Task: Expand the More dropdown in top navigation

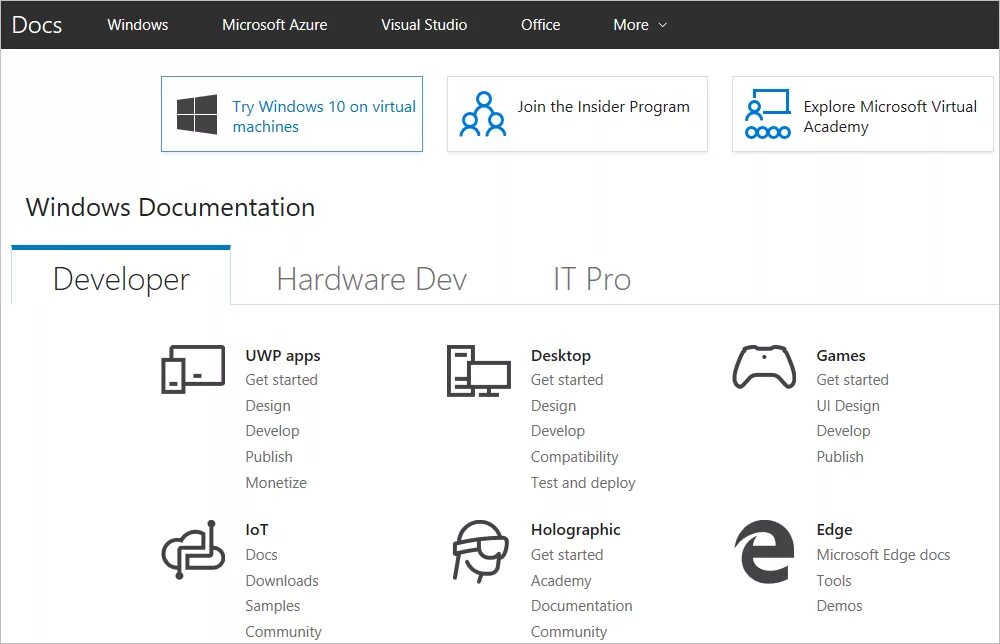Action: 640,25
